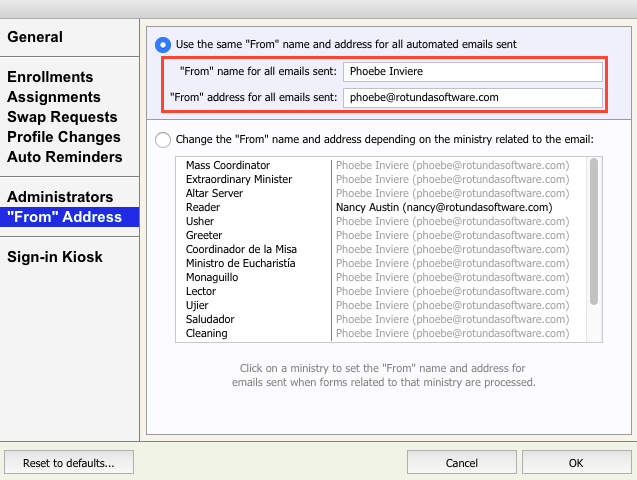This screenshot has width=637, height=480.
Task: Open the Sign-in Kiosk settings
Action: (55, 257)
